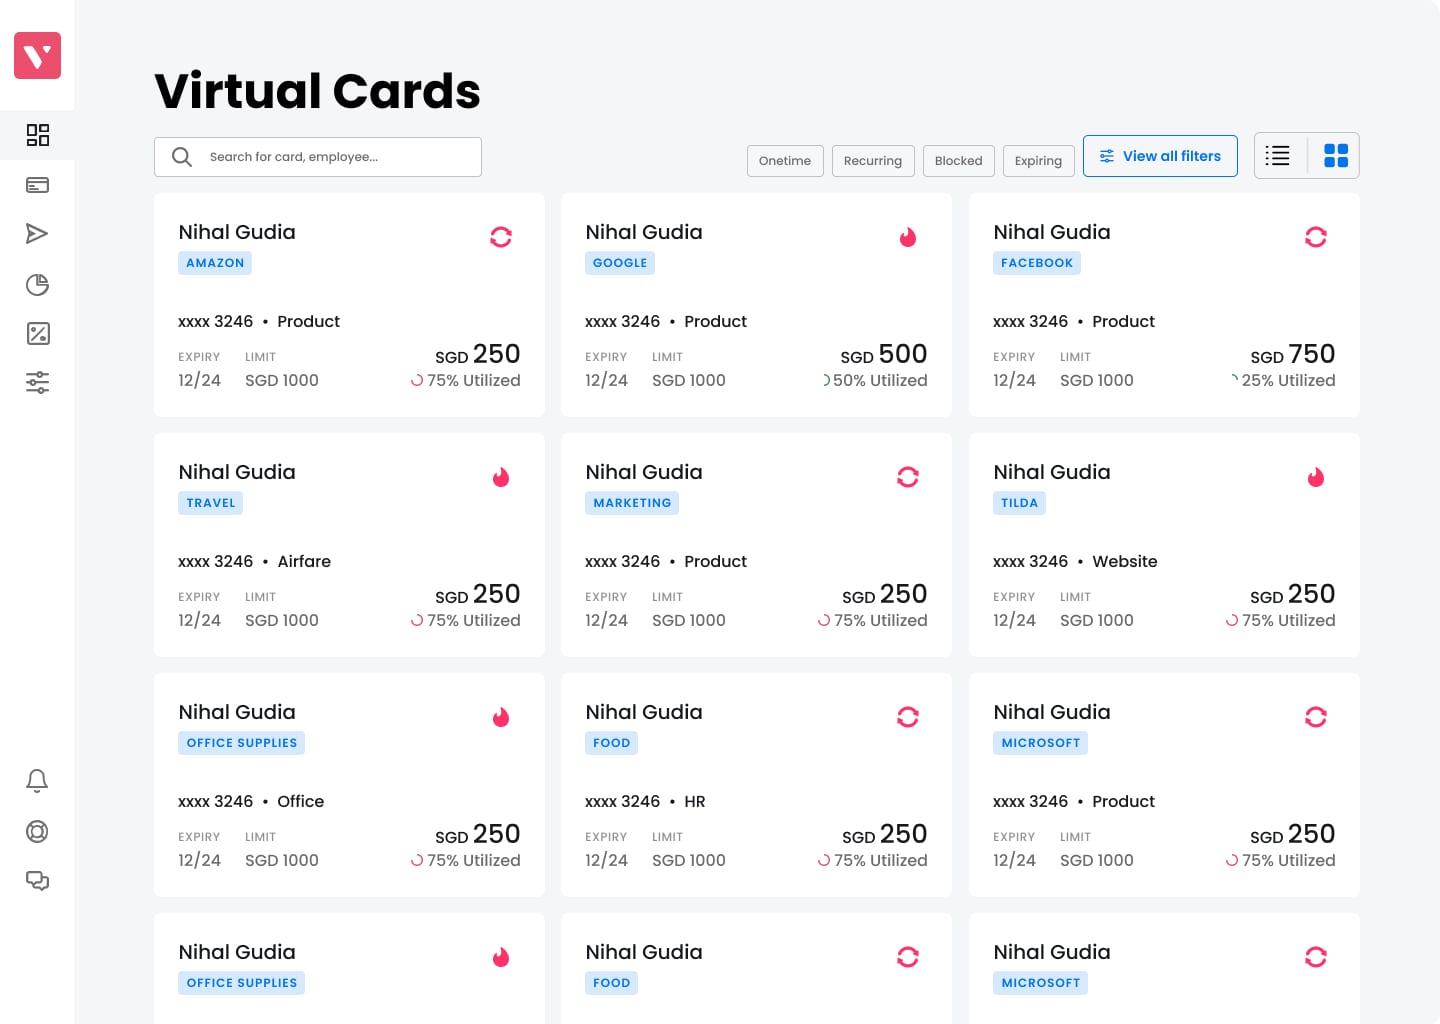The height and width of the screenshot is (1024, 1440).
Task: Click the FACEBOOK tag
Action: point(1037,263)
